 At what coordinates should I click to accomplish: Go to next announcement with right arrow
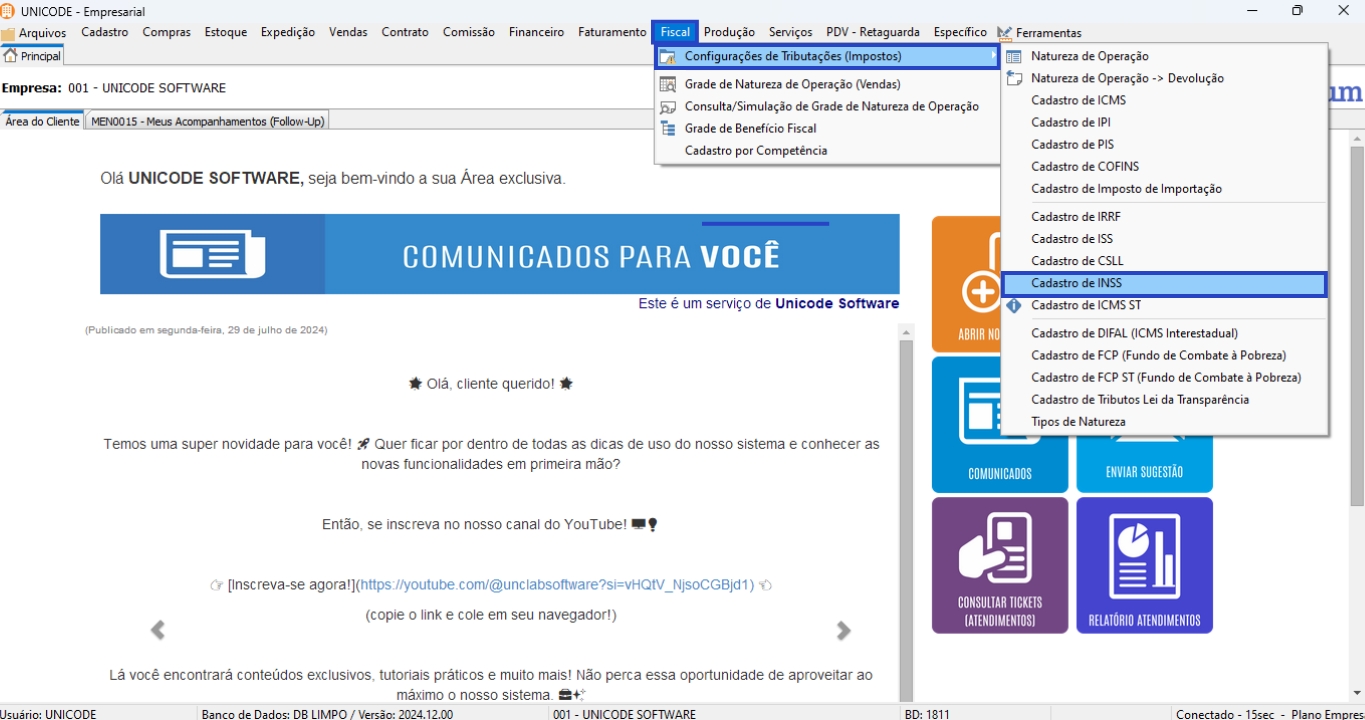point(843,630)
